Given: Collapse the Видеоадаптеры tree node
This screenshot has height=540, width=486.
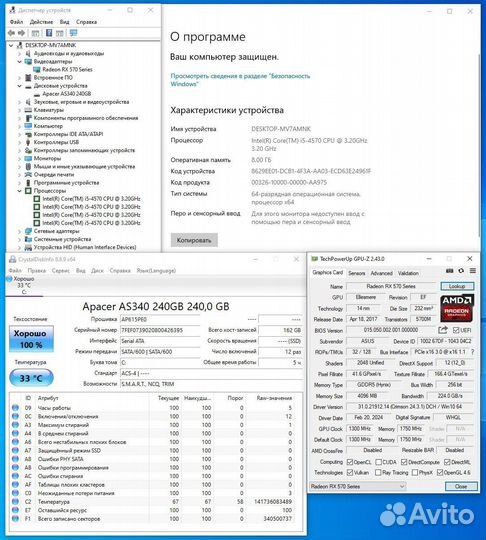Looking at the screenshot, I should 20,62.
